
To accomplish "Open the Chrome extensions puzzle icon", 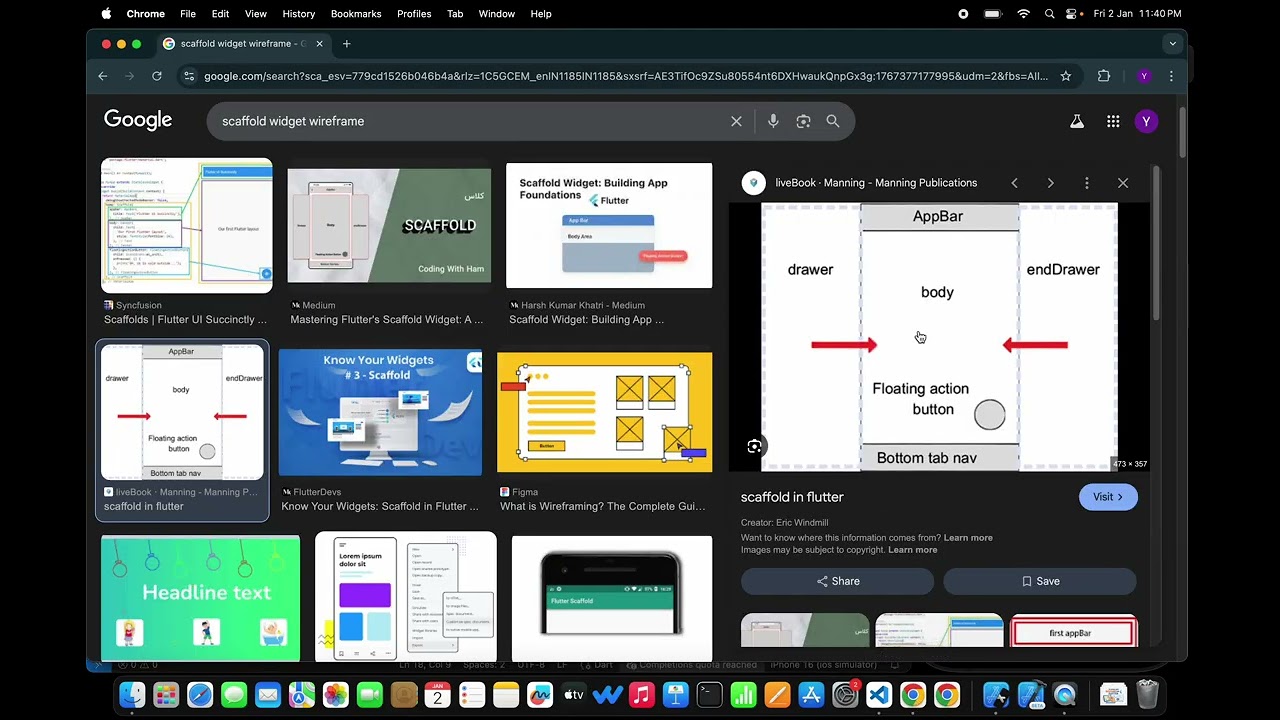I will pos(1104,76).
